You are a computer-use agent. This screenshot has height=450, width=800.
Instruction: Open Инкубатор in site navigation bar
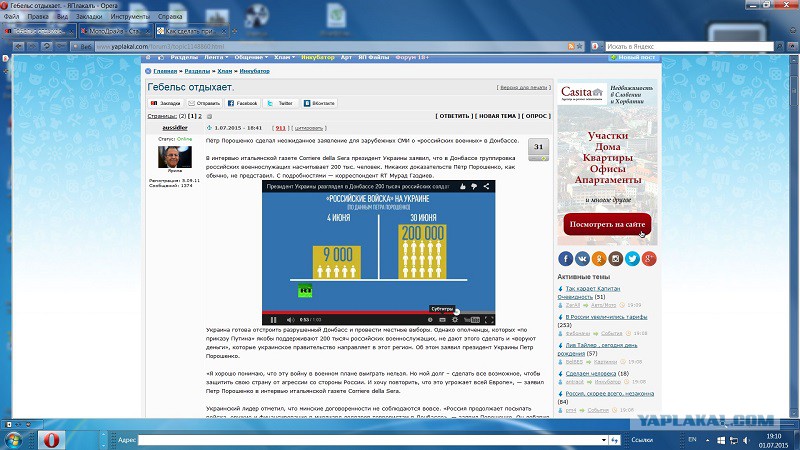point(317,57)
